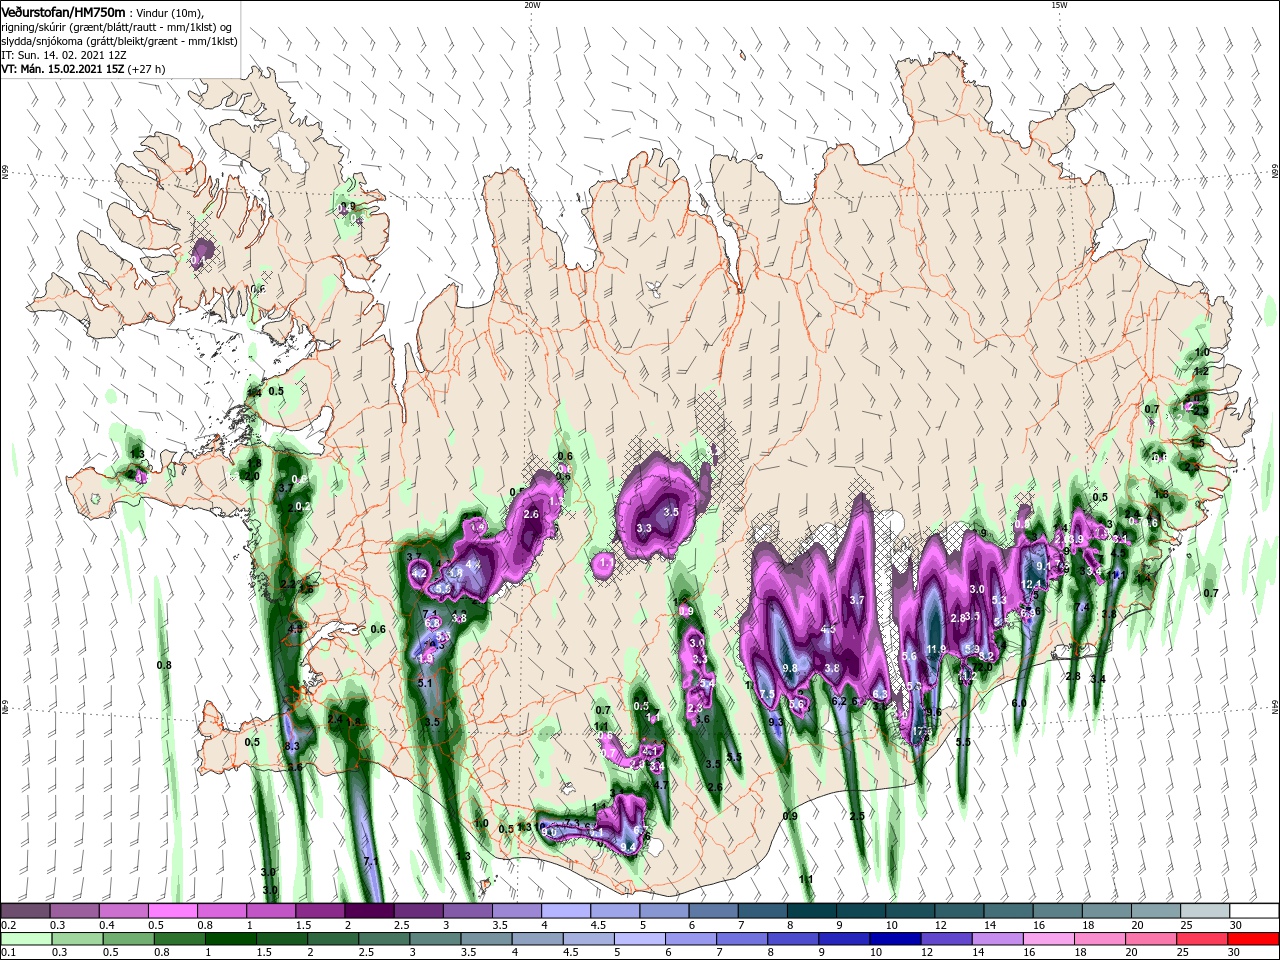1280x960 pixels.
Task: Click the snow legend swatch between 0.5 and 0.8
Action: click(x=172, y=910)
